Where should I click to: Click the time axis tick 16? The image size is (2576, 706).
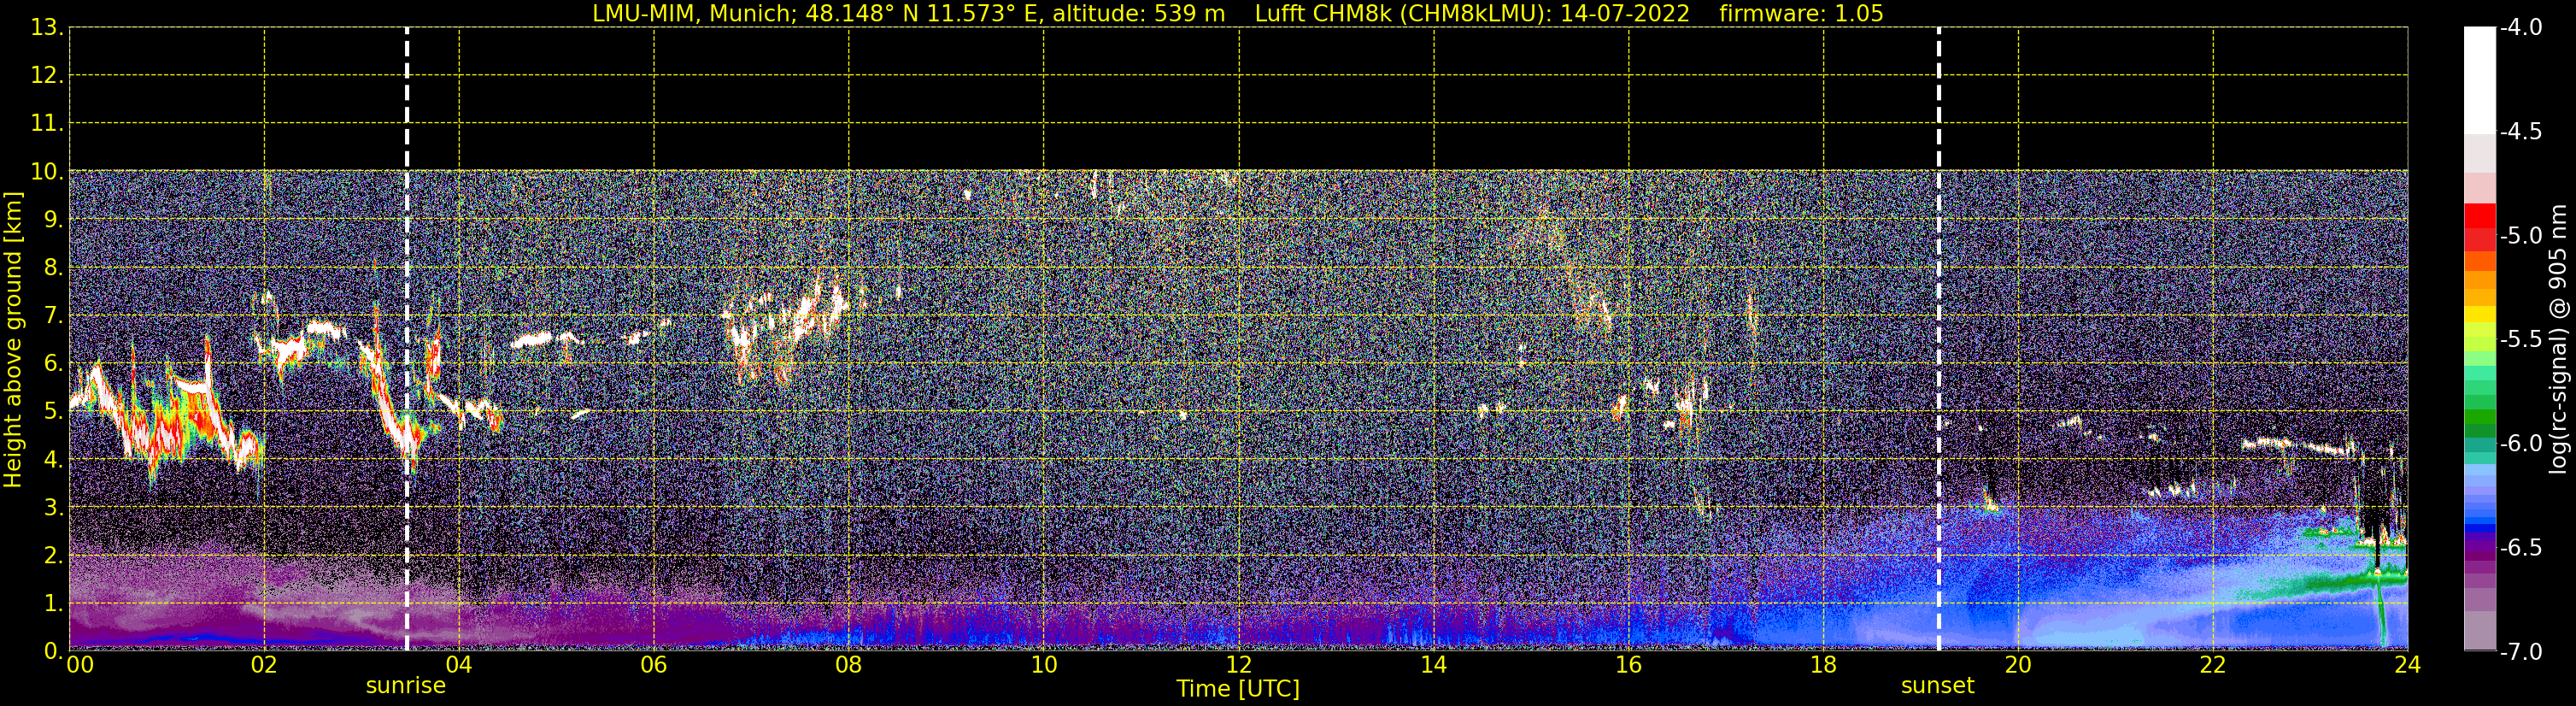tap(1629, 665)
